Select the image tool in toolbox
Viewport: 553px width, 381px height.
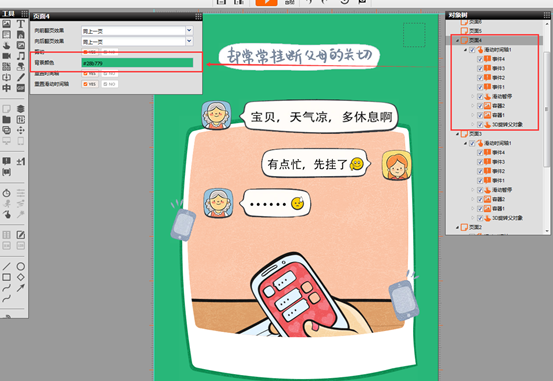[x=6, y=24]
